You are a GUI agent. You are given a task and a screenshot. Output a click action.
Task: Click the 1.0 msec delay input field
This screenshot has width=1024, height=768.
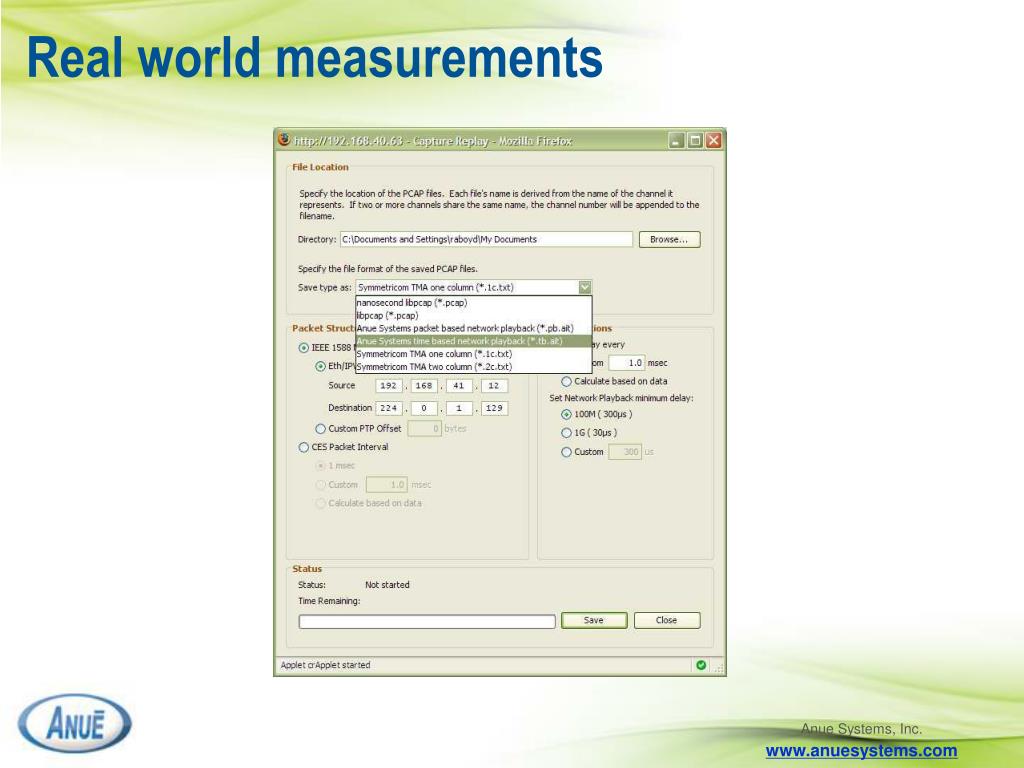(627, 363)
